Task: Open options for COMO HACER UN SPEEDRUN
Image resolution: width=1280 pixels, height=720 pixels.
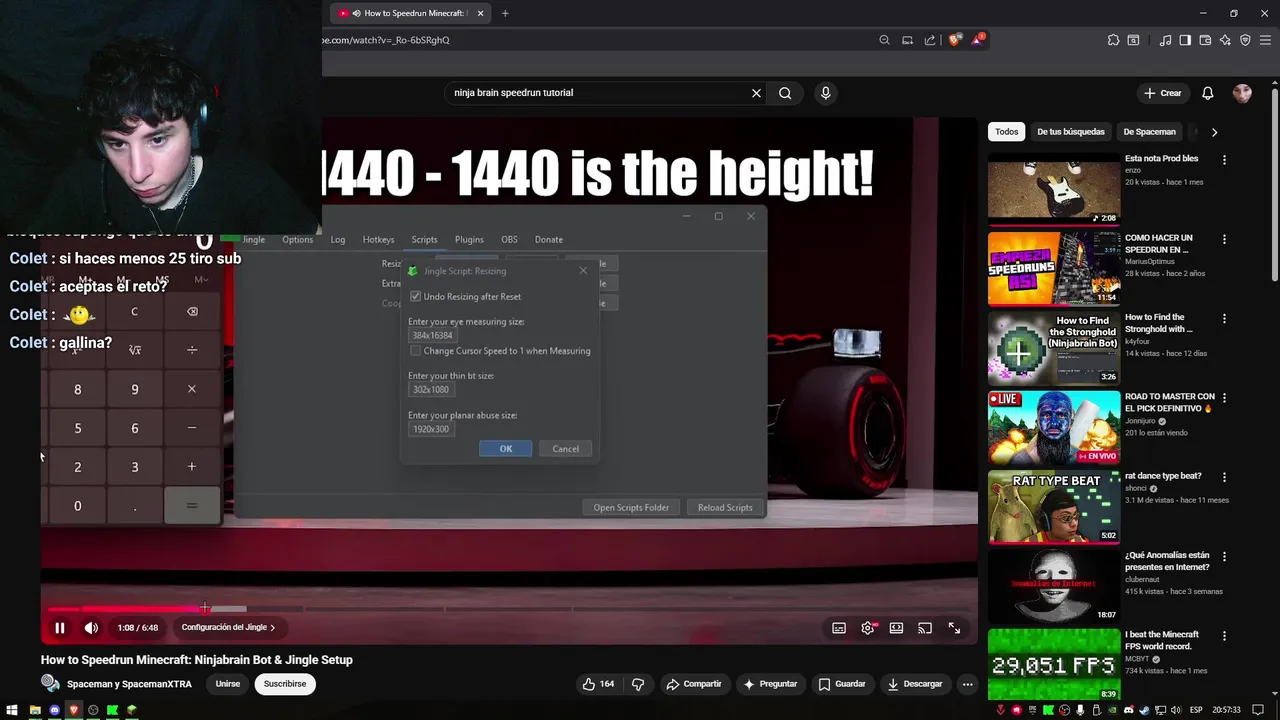Action: [1224, 239]
